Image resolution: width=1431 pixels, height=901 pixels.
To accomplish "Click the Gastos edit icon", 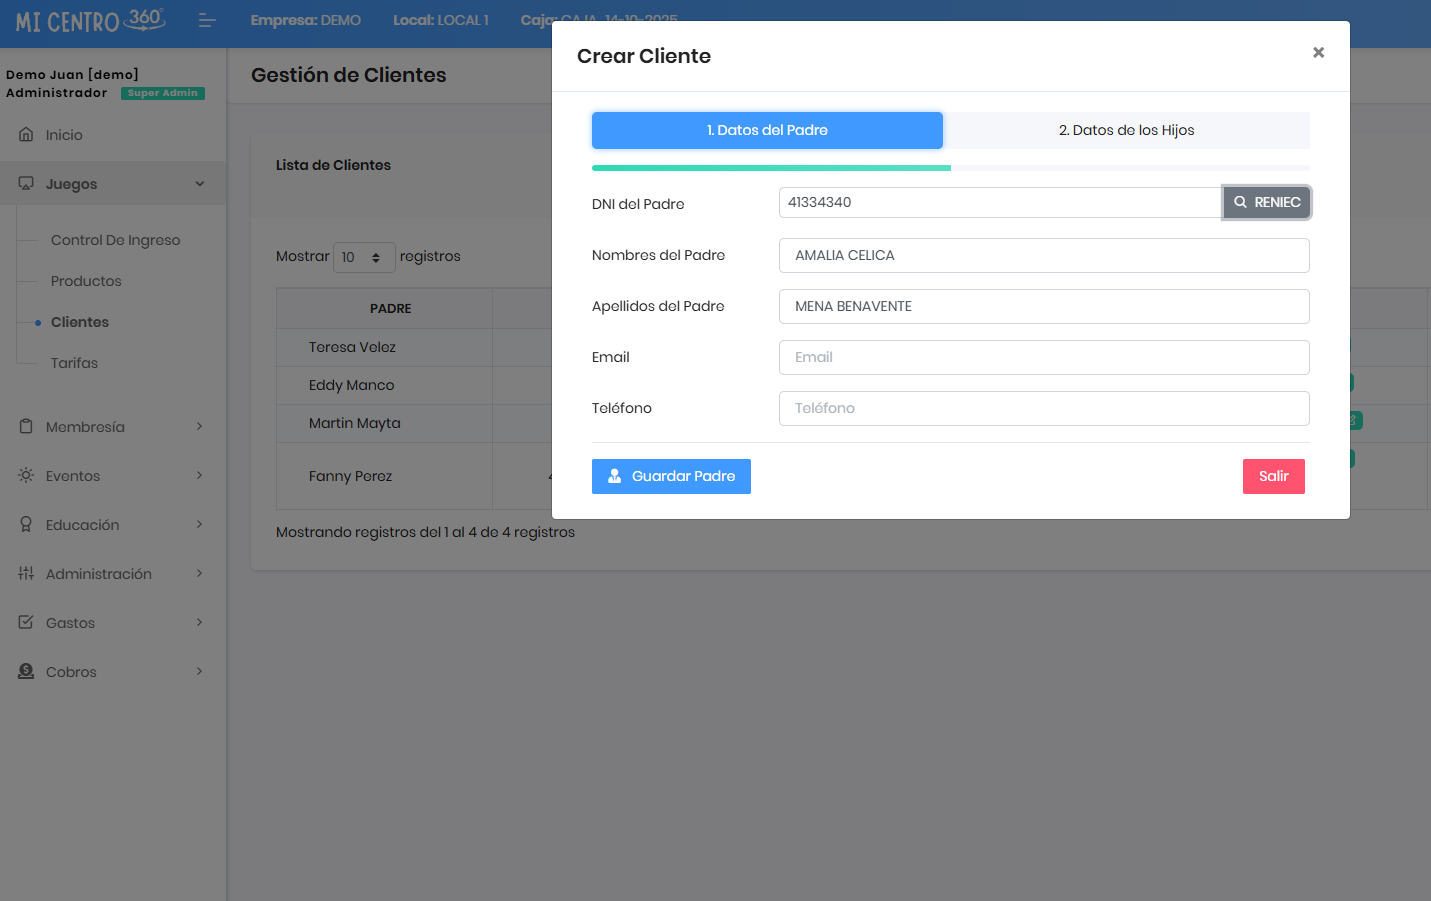I will pyautogui.click(x=26, y=622).
